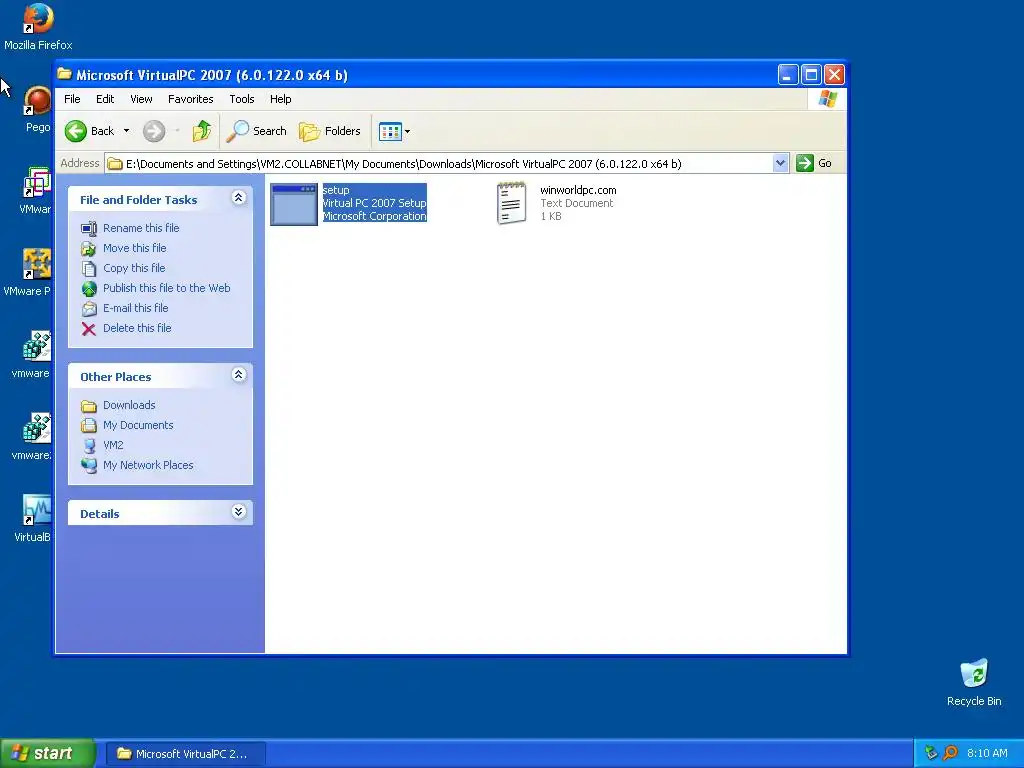Open the Help menu
1024x768 pixels.
(281, 99)
